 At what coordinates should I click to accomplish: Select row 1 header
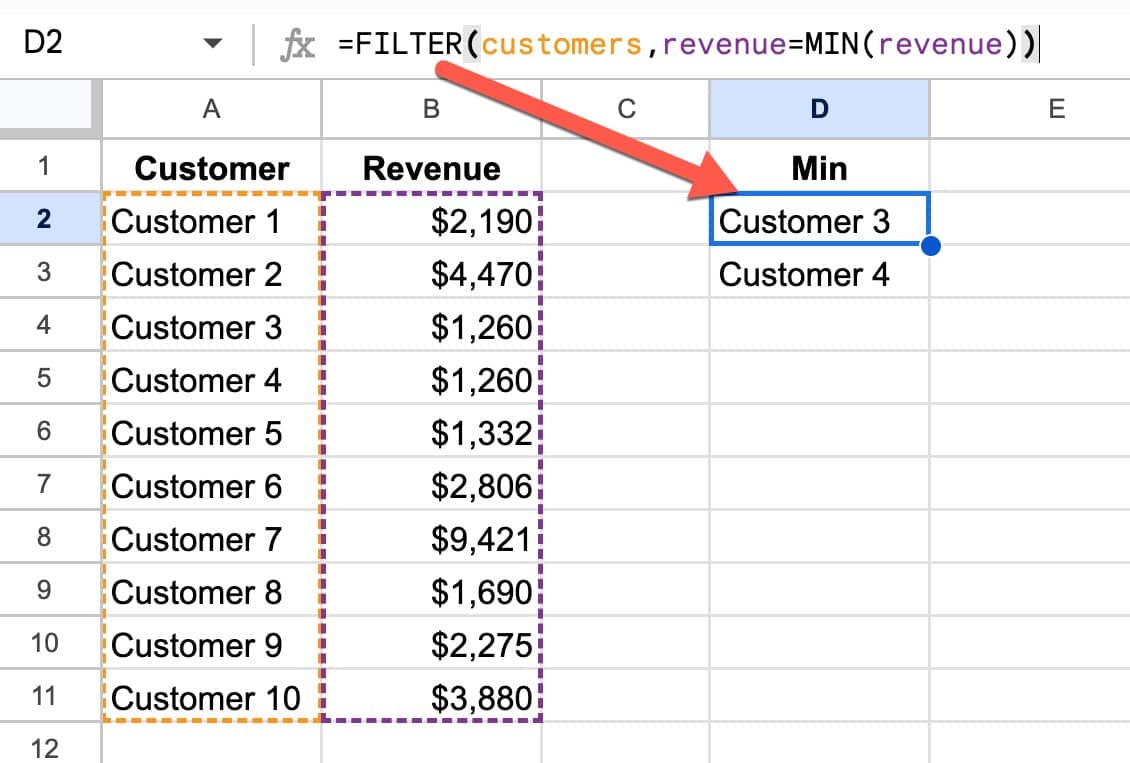[43, 166]
